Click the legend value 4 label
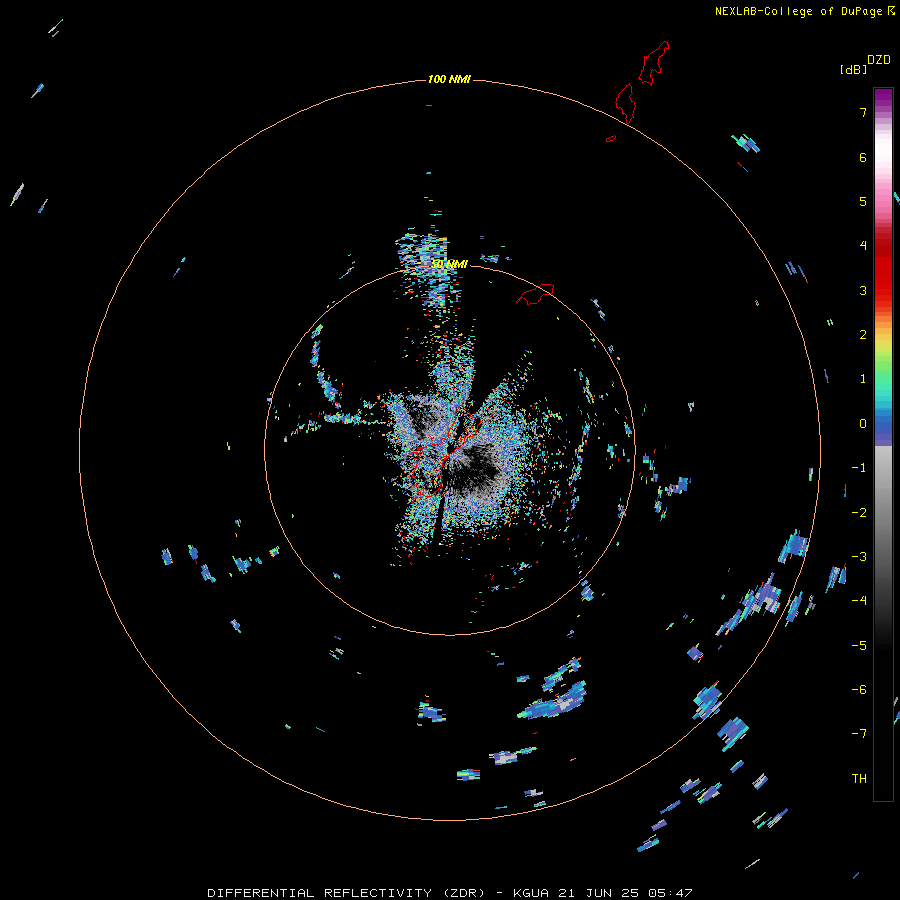900x900 pixels. click(863, 246)
